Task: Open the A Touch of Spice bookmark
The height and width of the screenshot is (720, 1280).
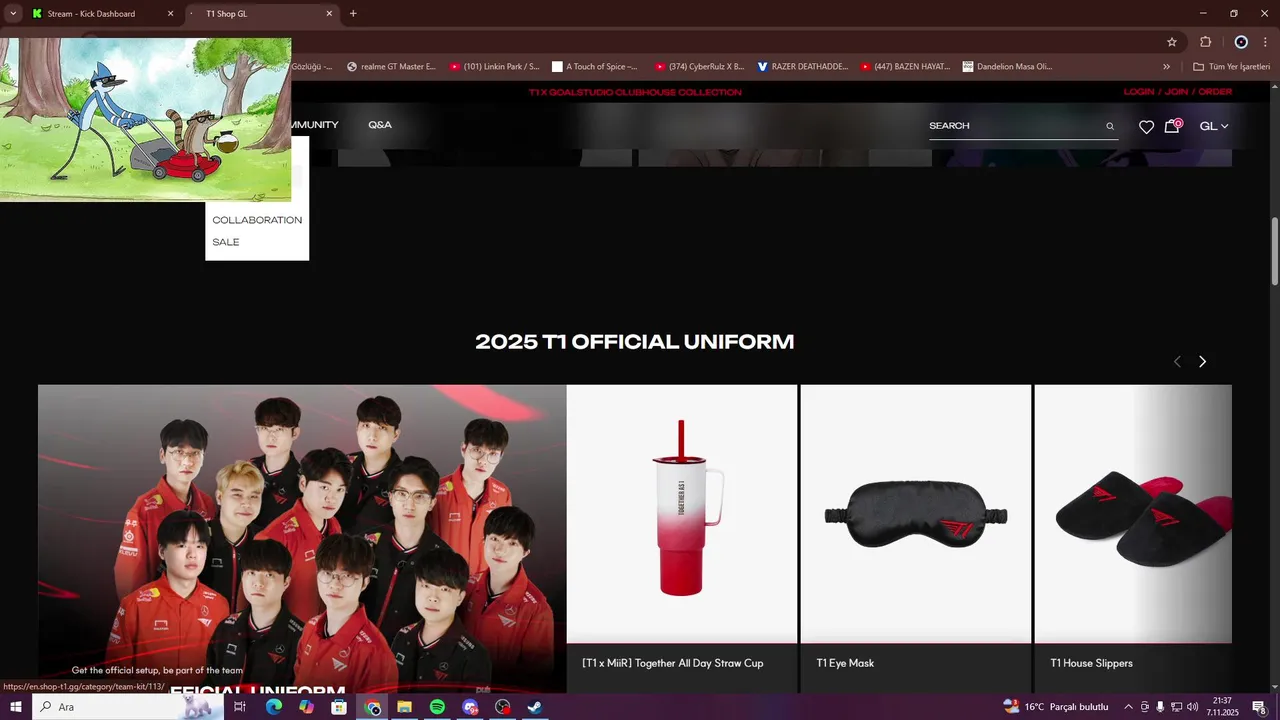Action: pos(595,67)
